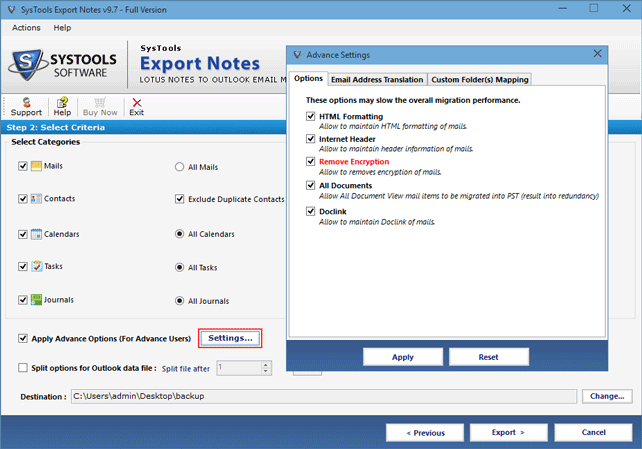Switch to Email Address Translation tab
The width and height of the screenshot is (642, 449).
(x=377, y=79)
